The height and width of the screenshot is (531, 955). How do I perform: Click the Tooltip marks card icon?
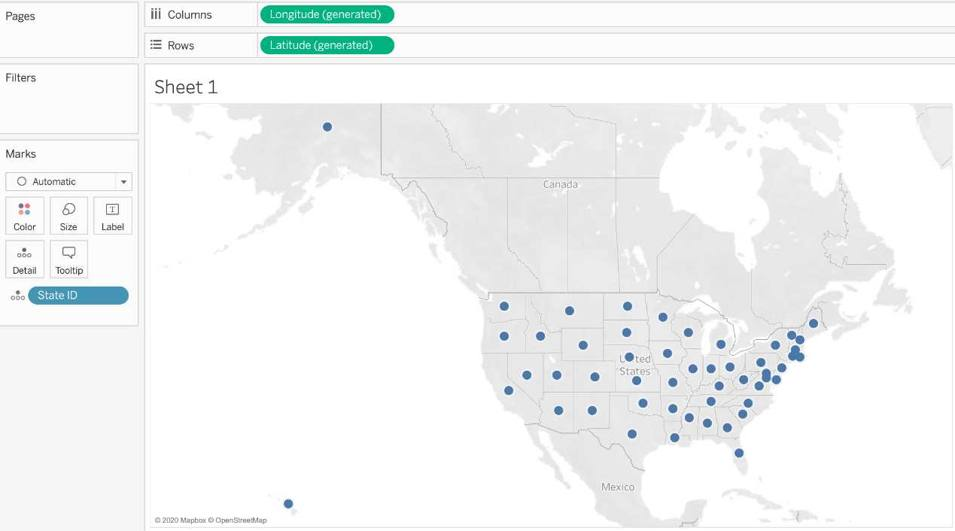pyautogui.click(x=68, y=259)
